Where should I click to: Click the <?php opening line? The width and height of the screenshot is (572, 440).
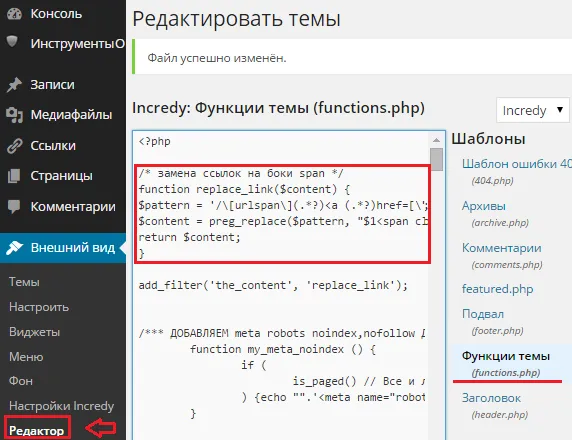coord(154,142)
